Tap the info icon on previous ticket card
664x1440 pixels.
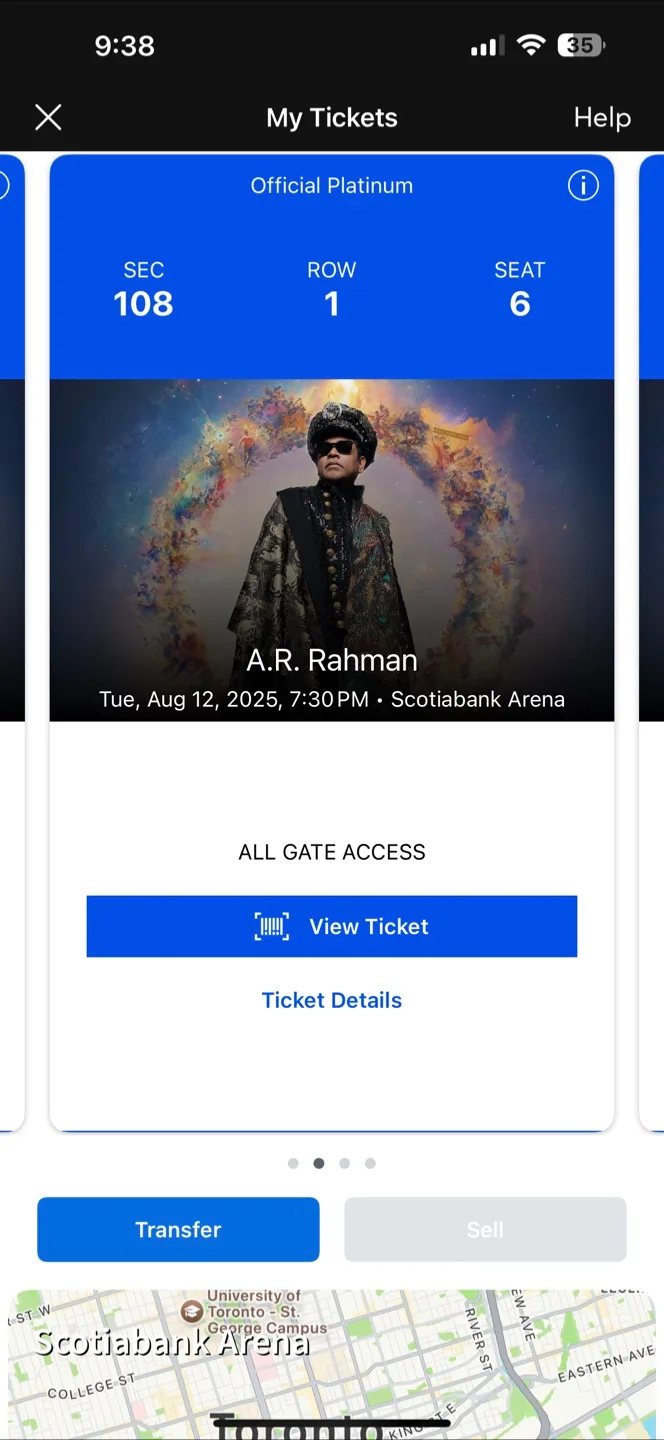coord(3,185)
